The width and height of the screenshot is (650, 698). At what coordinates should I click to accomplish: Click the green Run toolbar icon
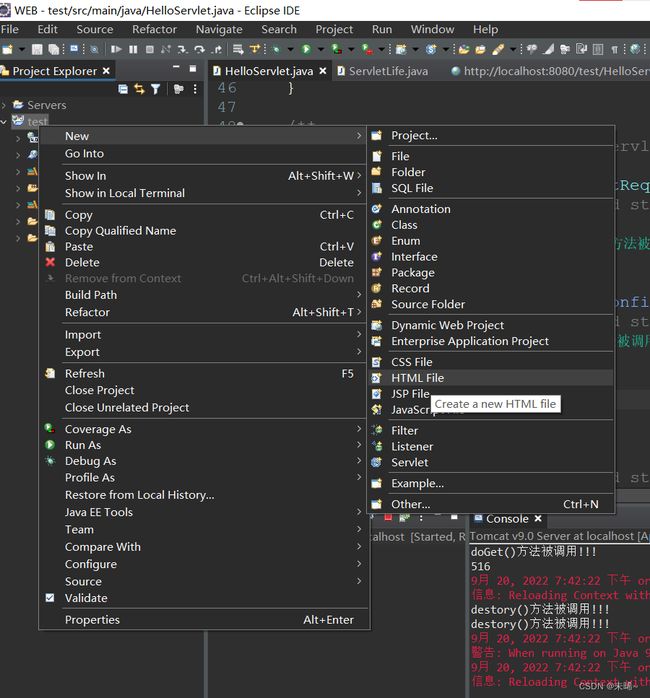tap(306, 49)
